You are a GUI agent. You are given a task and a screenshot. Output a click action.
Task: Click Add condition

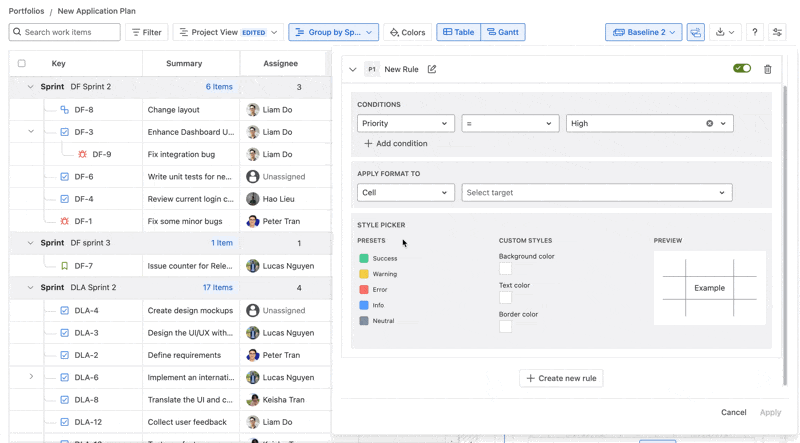coord(396,144)
